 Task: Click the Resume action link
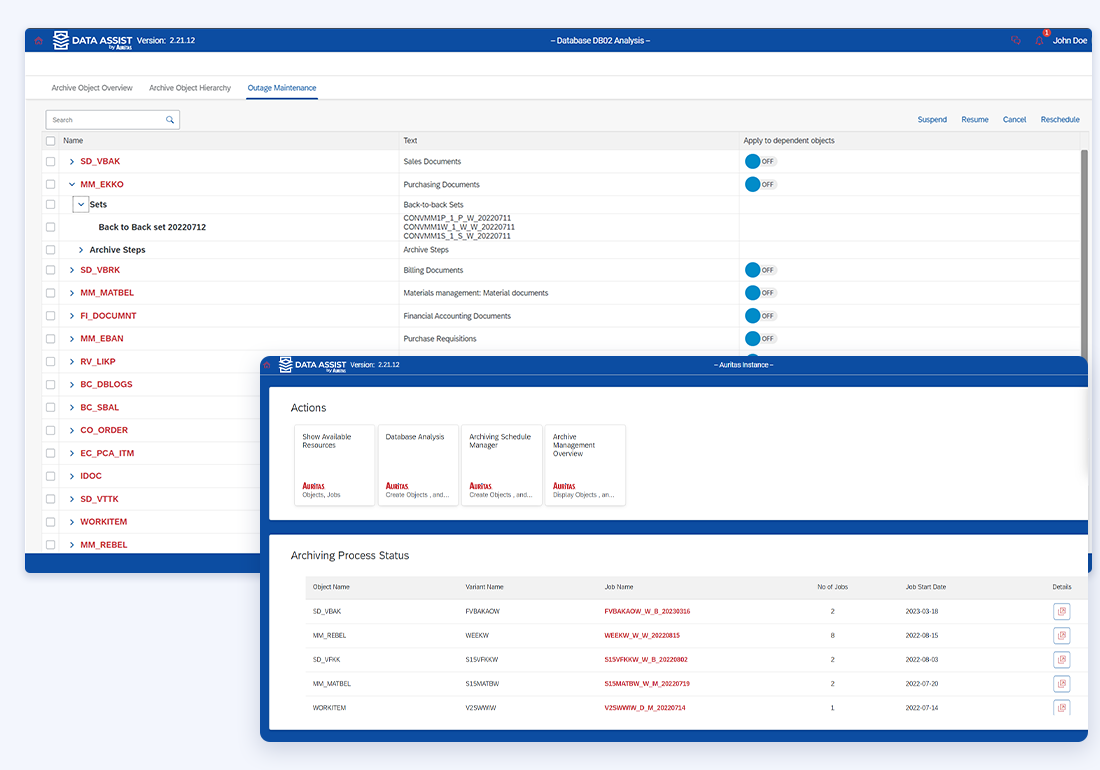click(x=975, y=120)
